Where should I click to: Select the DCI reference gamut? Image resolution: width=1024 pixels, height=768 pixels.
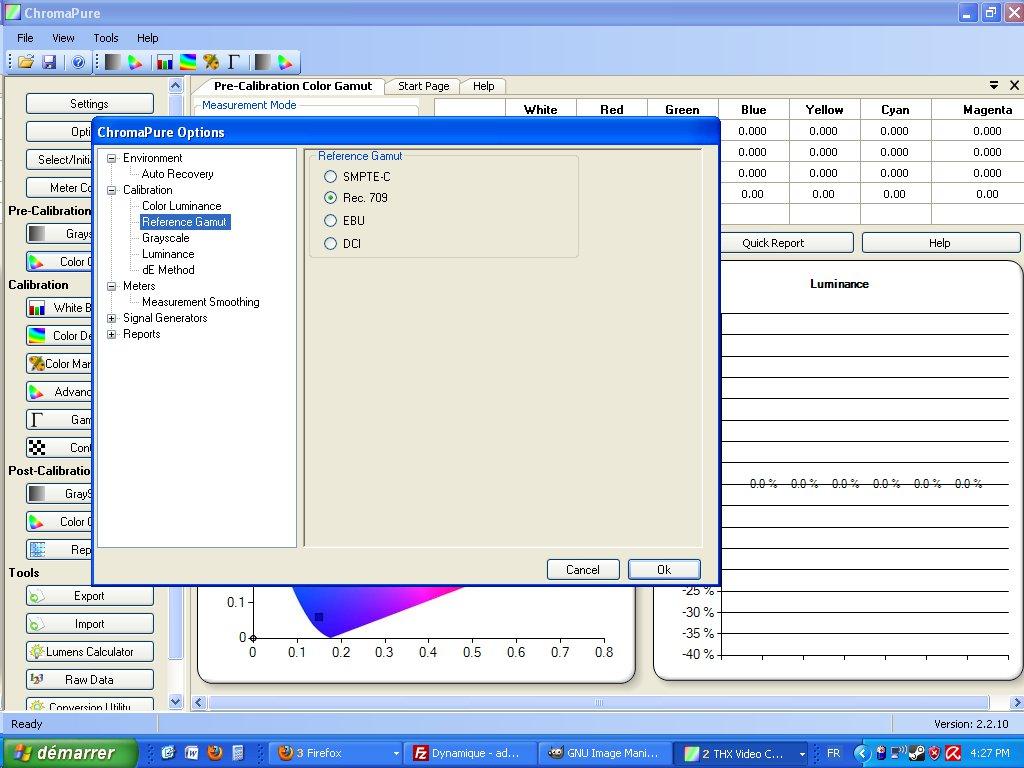[330, 244]
